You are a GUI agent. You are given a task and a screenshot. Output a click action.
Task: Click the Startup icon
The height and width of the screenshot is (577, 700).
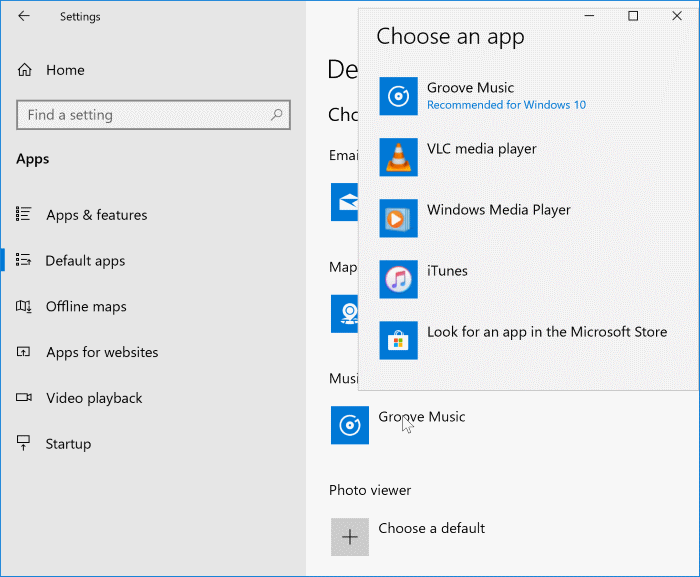click(23, 443)
